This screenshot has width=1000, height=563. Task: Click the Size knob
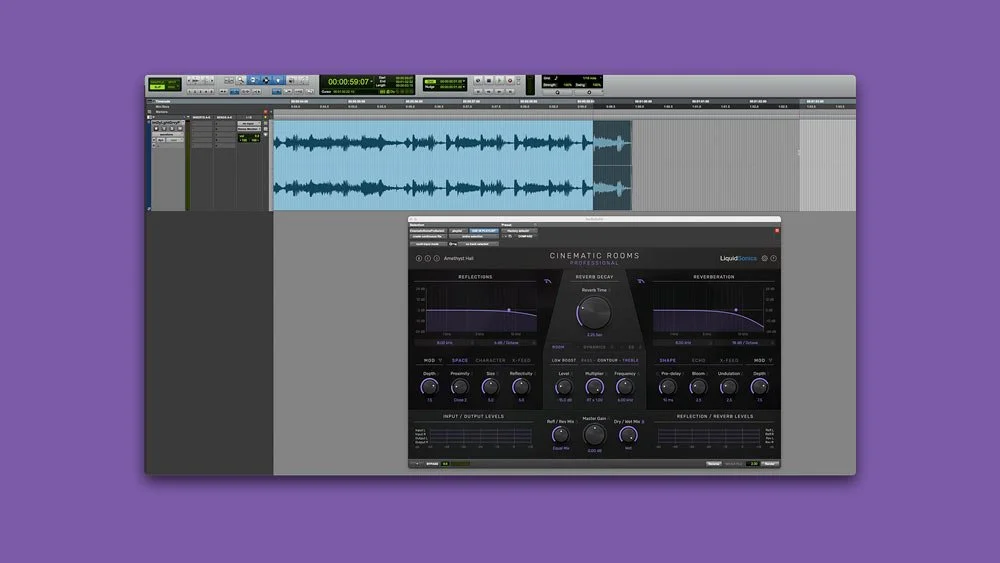pyautogui.click(x=490, y=386)
